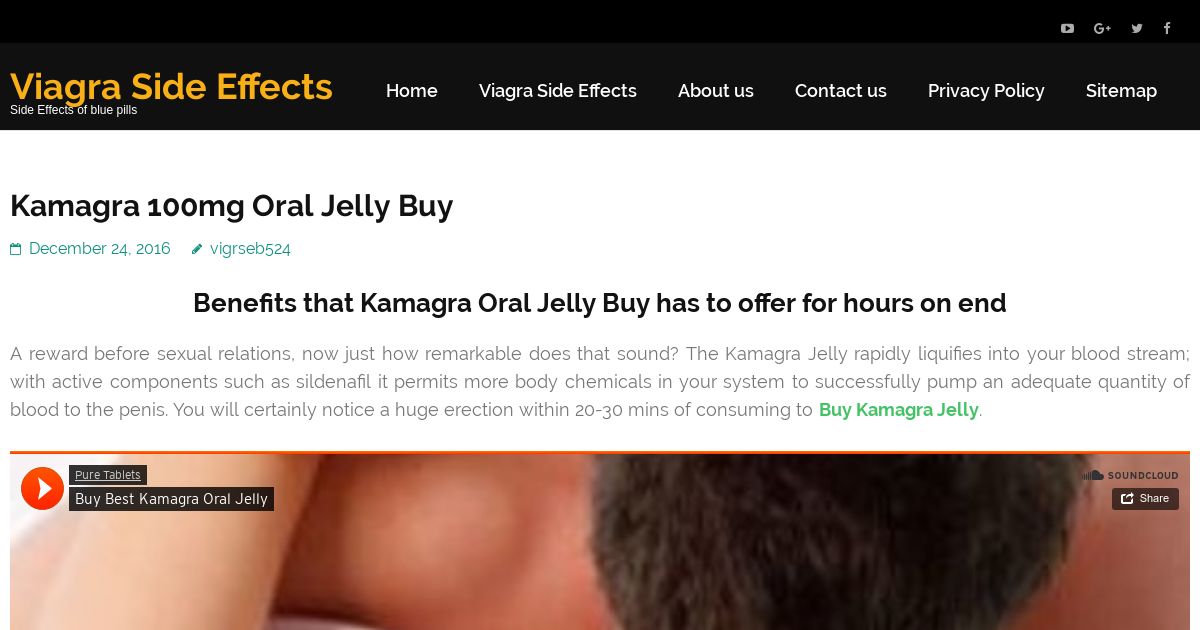The width and height of the screenshot is (1200, 630).
Task: Open the Twitter social icon
Action: [1137, 28]
